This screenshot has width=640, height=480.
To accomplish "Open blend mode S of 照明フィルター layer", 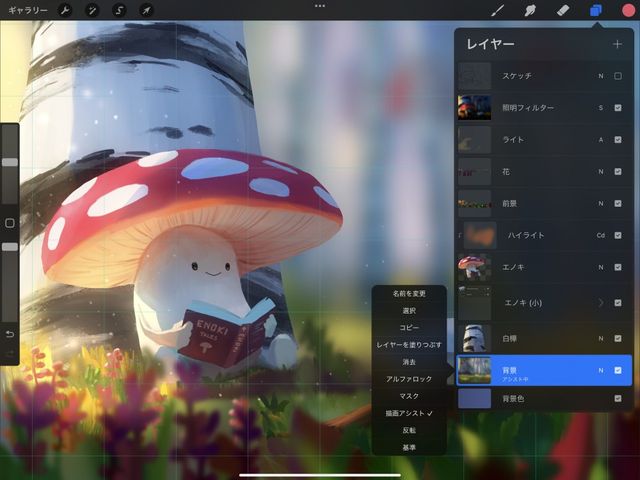I will (x=601, y=108).
